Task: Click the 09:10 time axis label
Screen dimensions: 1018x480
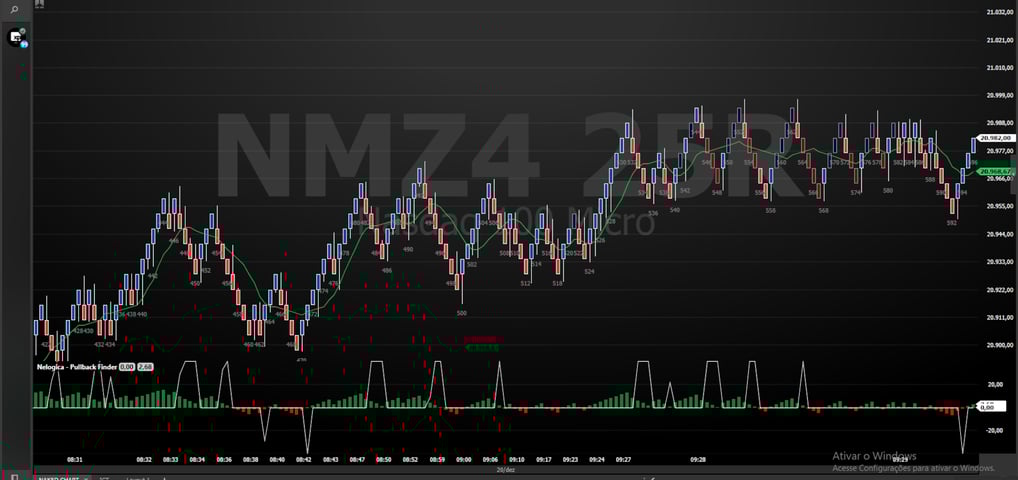Action: [517, 459]
